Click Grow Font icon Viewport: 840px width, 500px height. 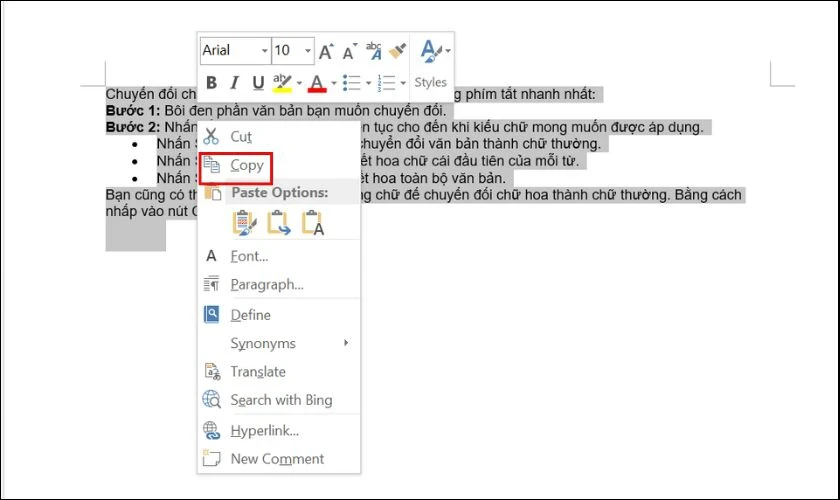[x=326, y=51]
